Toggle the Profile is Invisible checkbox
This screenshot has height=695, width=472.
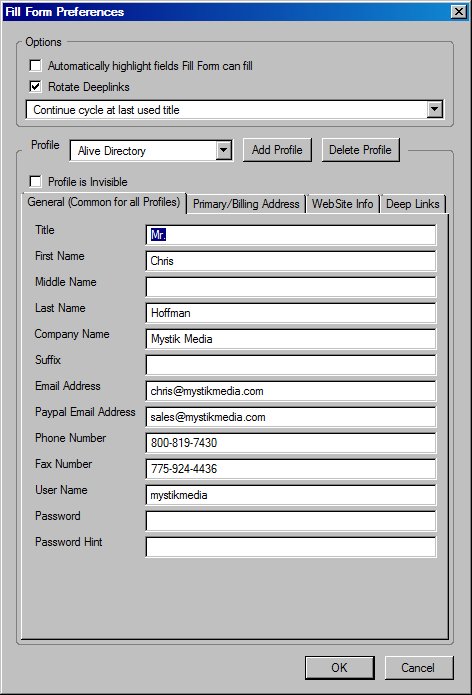click(x=35, y=182)
